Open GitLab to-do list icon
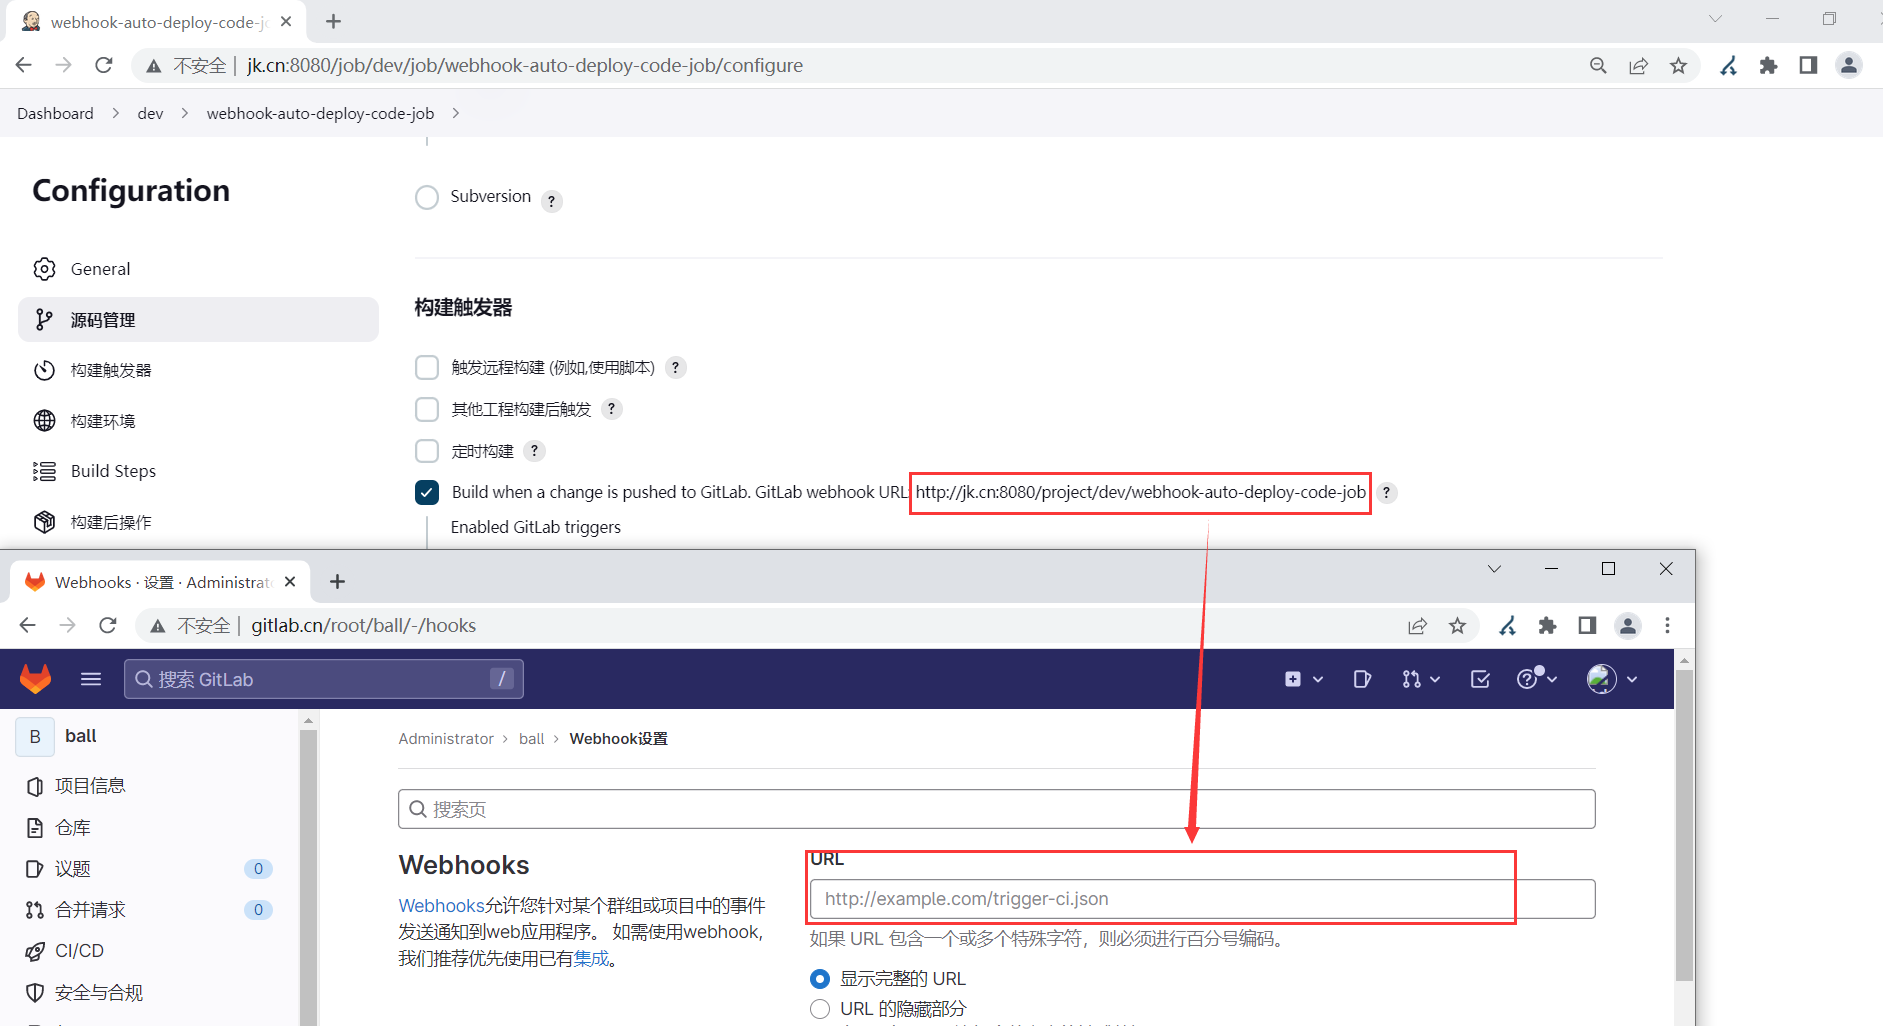Image resolution: width=1883 pixels, height=1026 pixels. (x=1480, y=679)
